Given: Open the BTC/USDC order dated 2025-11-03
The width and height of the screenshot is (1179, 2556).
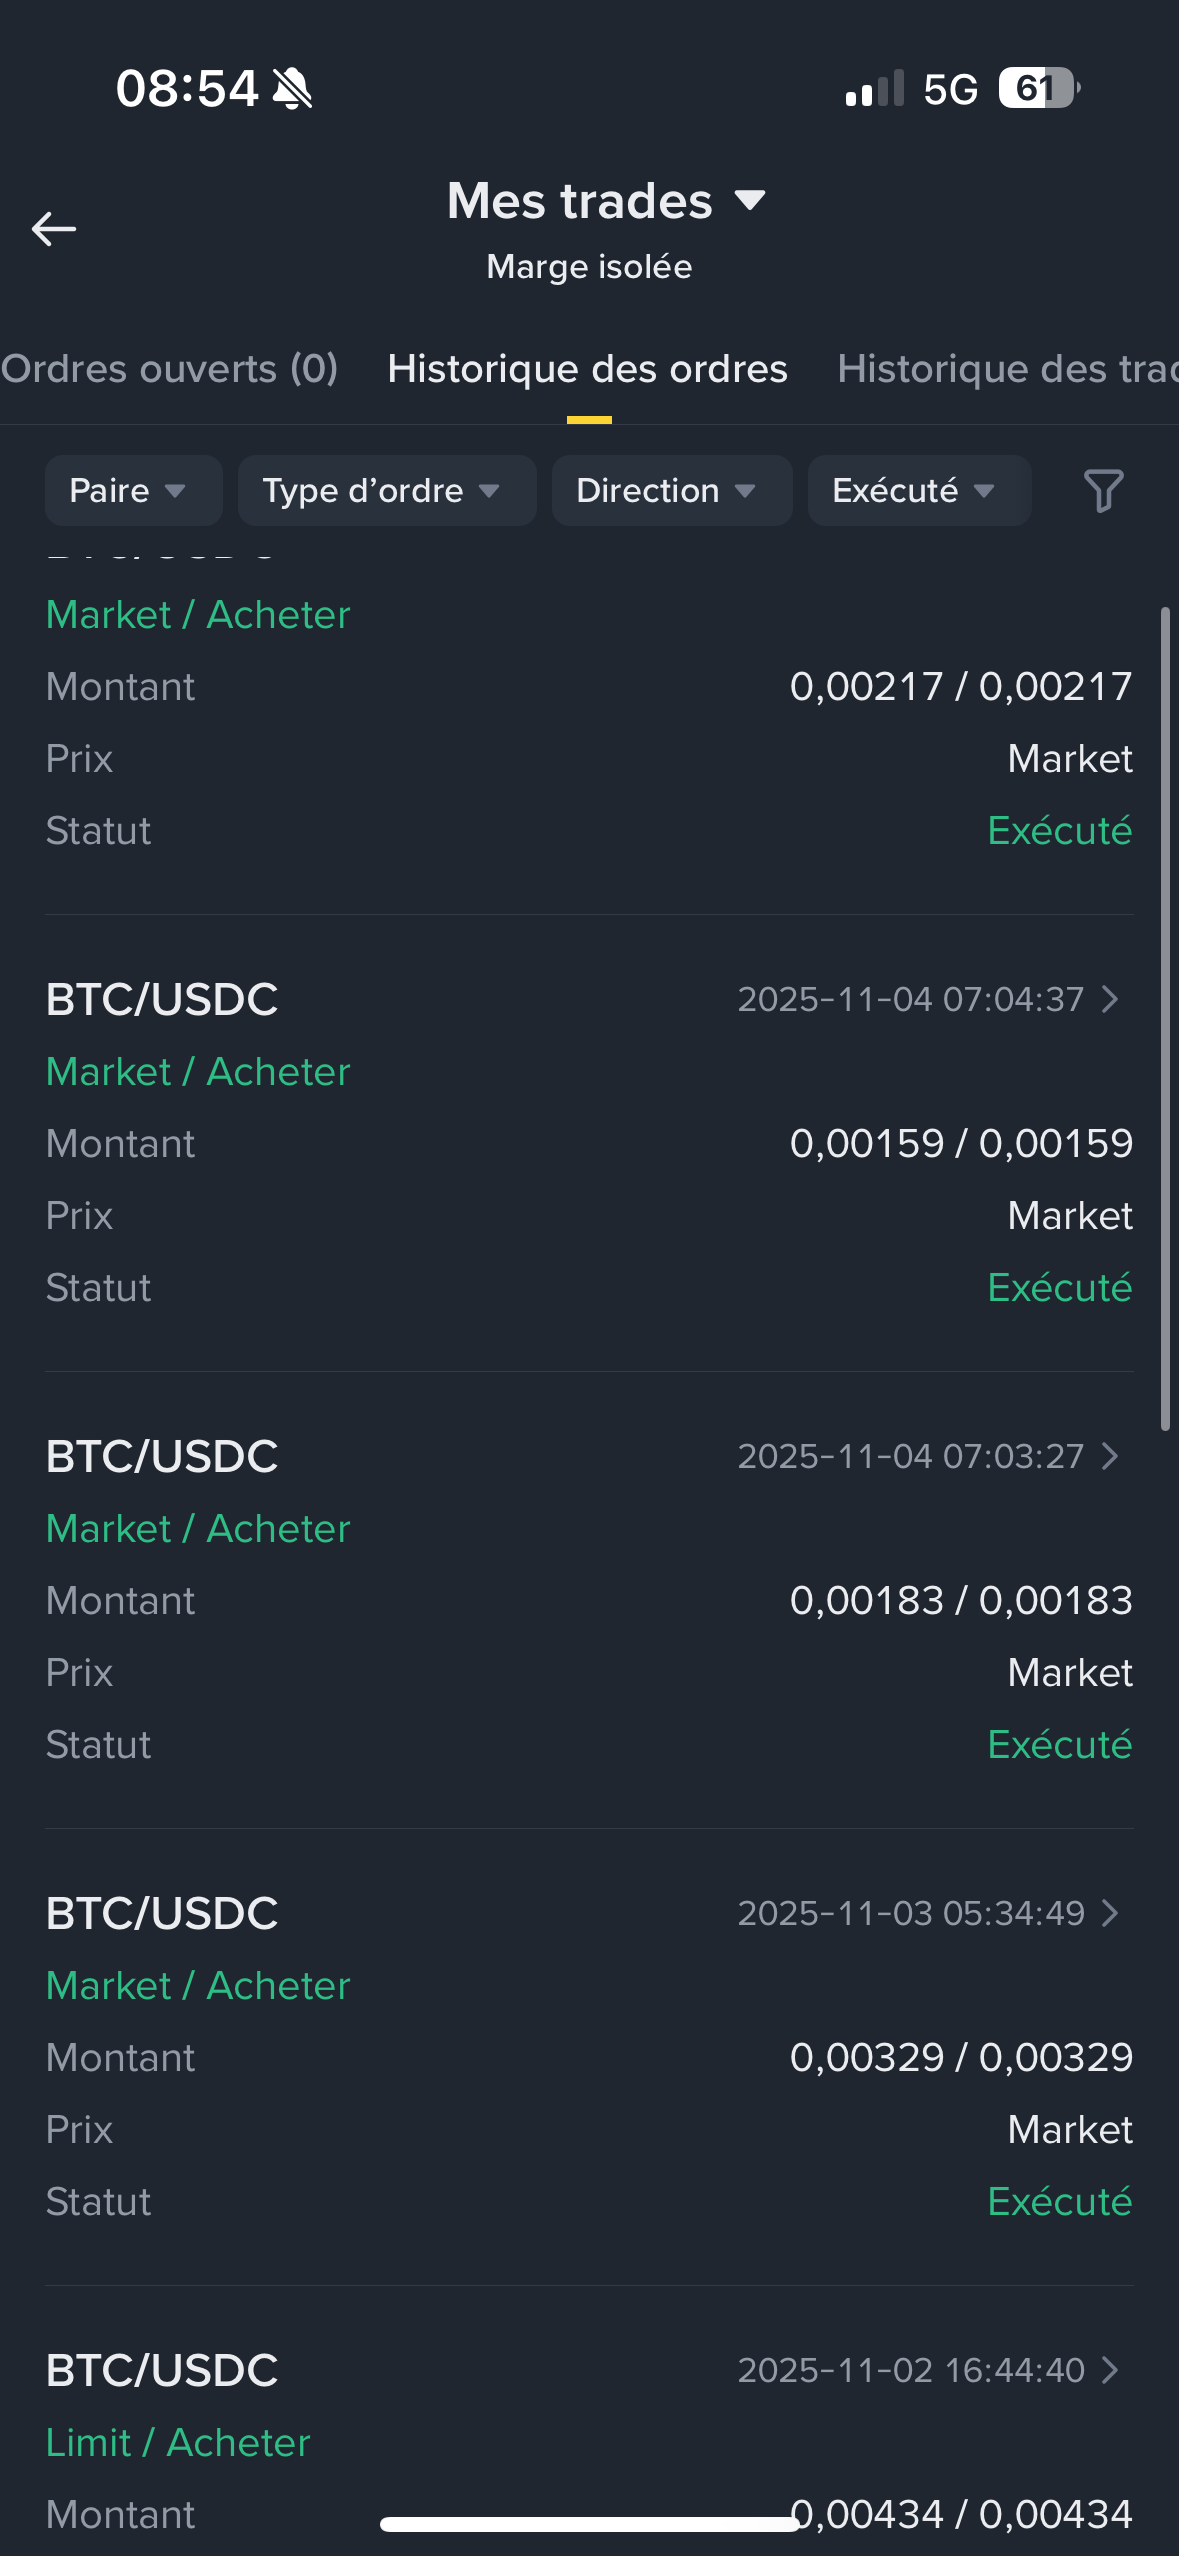Looking at the screenshot, I should 162,1914.
